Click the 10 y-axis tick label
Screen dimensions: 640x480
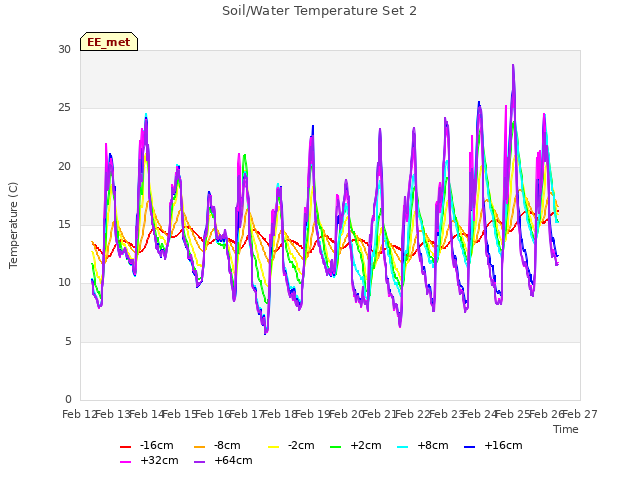tap(64, 282)
